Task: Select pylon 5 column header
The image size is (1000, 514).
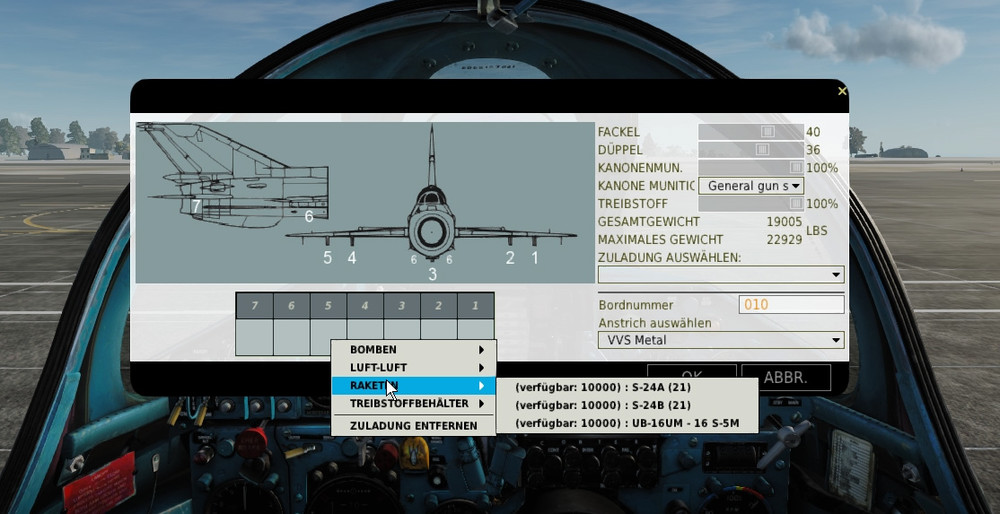Action: point(328,306)
